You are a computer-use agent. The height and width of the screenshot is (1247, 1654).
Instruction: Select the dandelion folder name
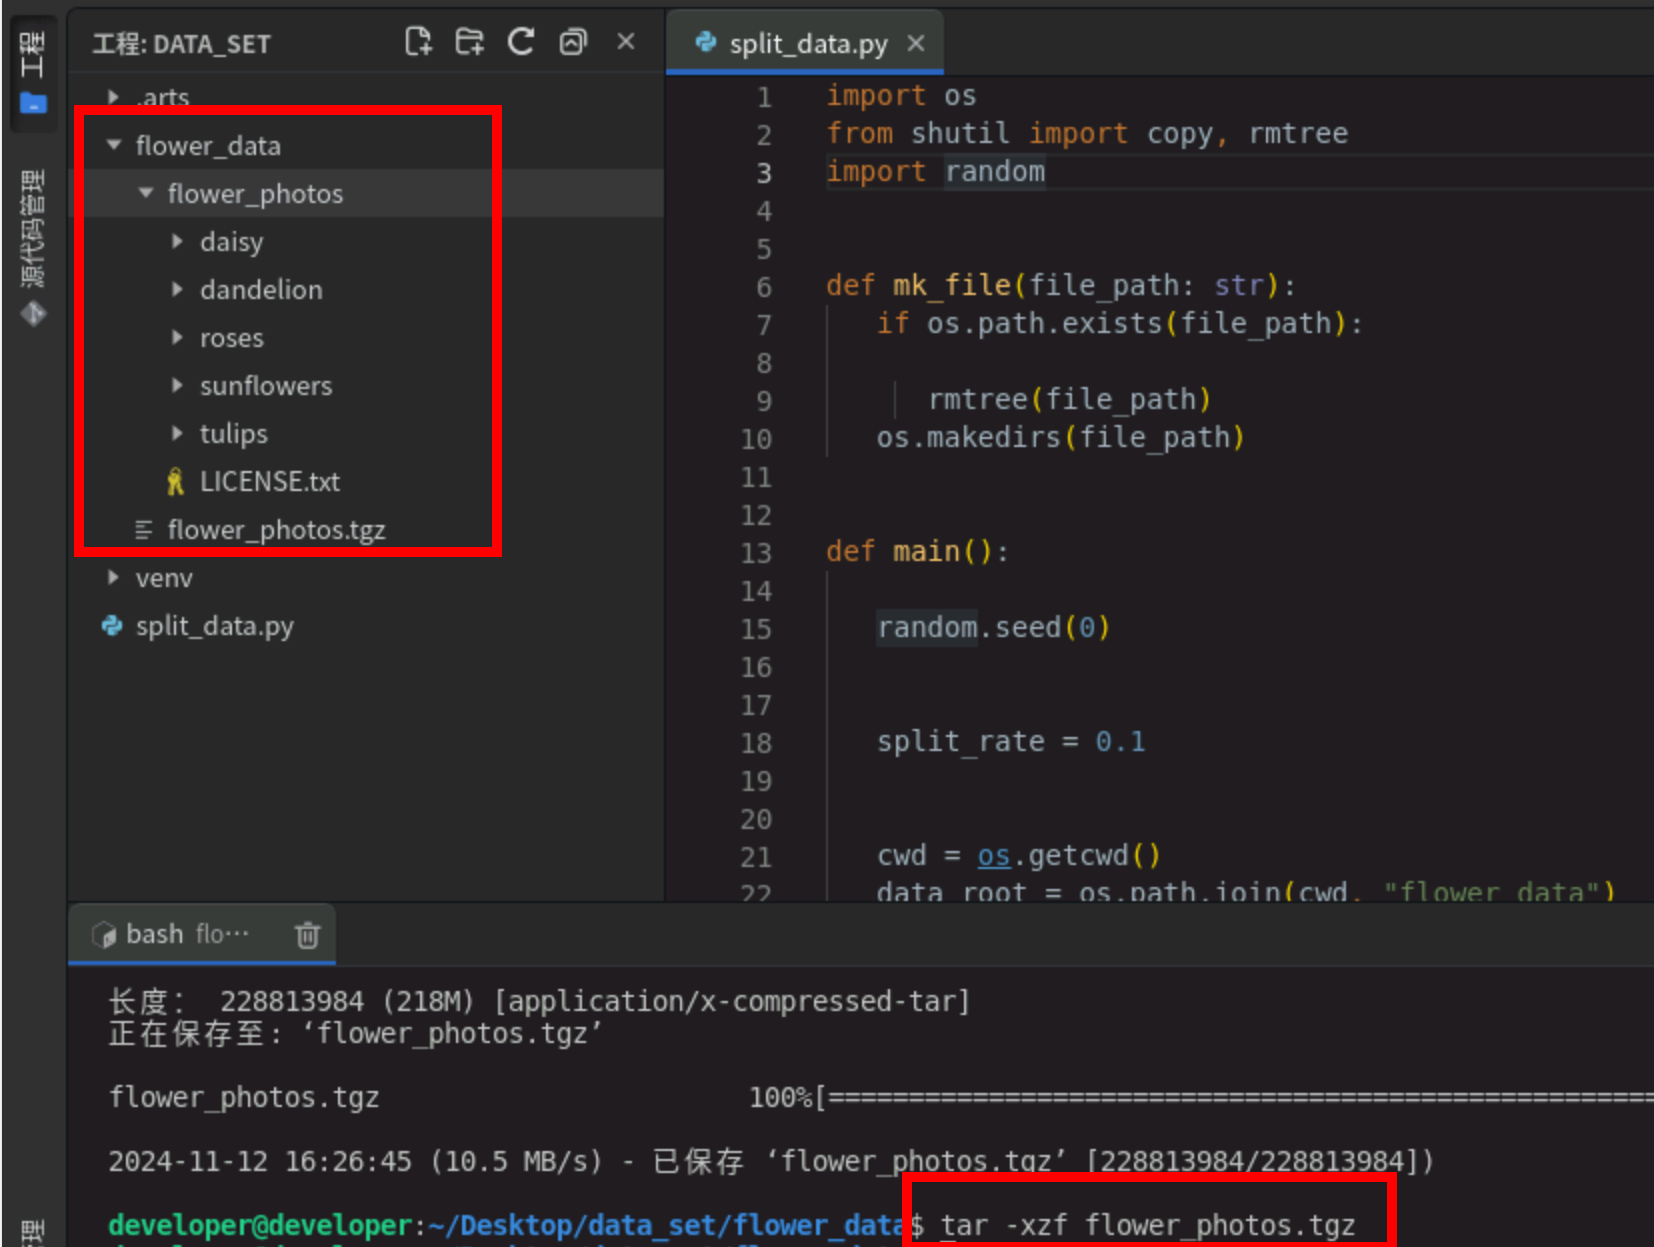(x=261, y=290)
